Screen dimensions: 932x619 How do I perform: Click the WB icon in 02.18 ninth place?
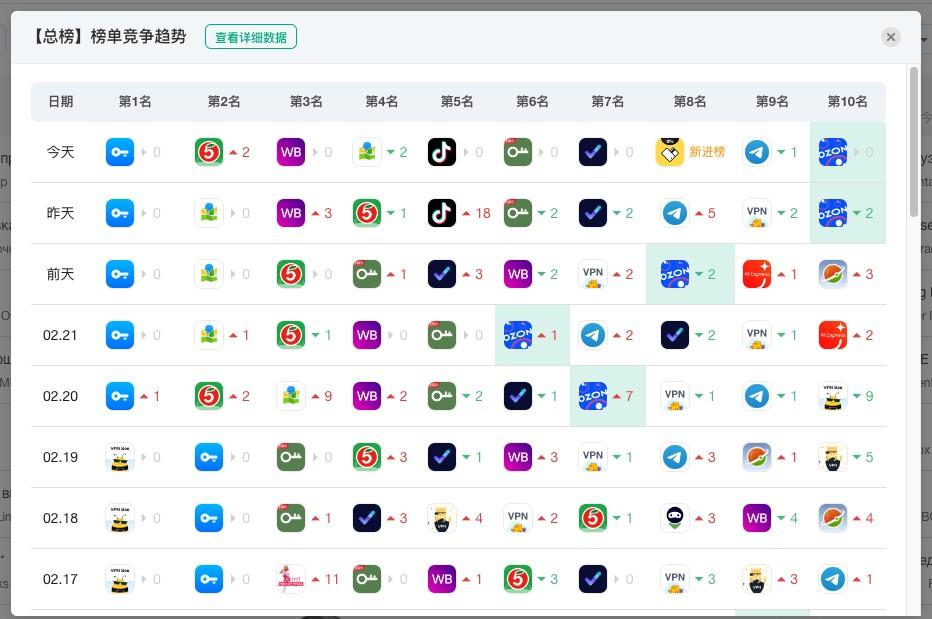[x=757, y=518]
